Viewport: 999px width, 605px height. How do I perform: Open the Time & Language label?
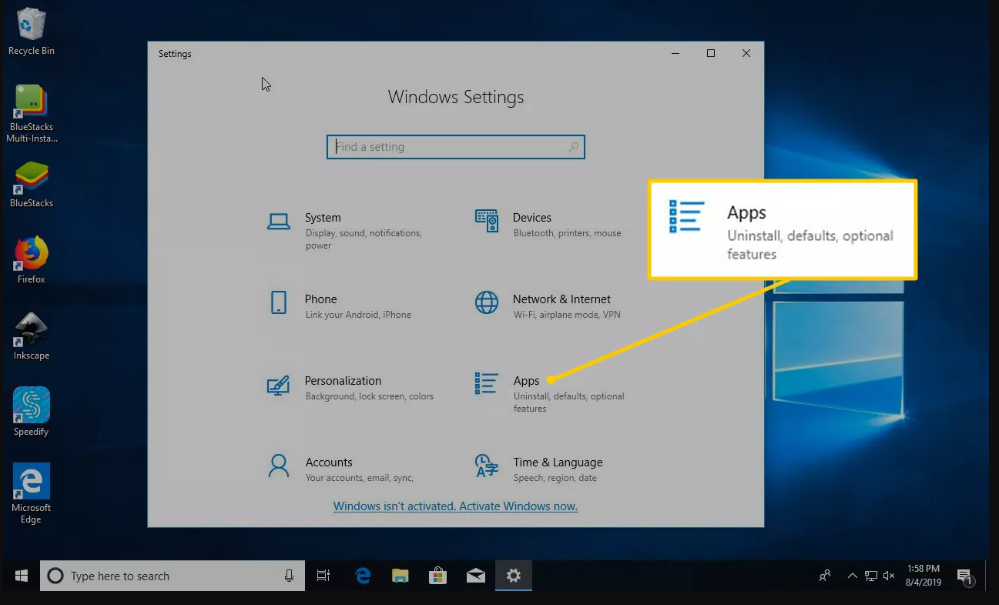point(557,462)
